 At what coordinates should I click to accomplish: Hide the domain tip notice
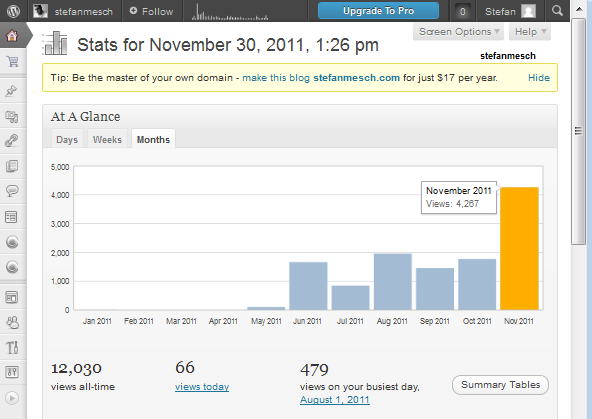[x=539, y=78]
